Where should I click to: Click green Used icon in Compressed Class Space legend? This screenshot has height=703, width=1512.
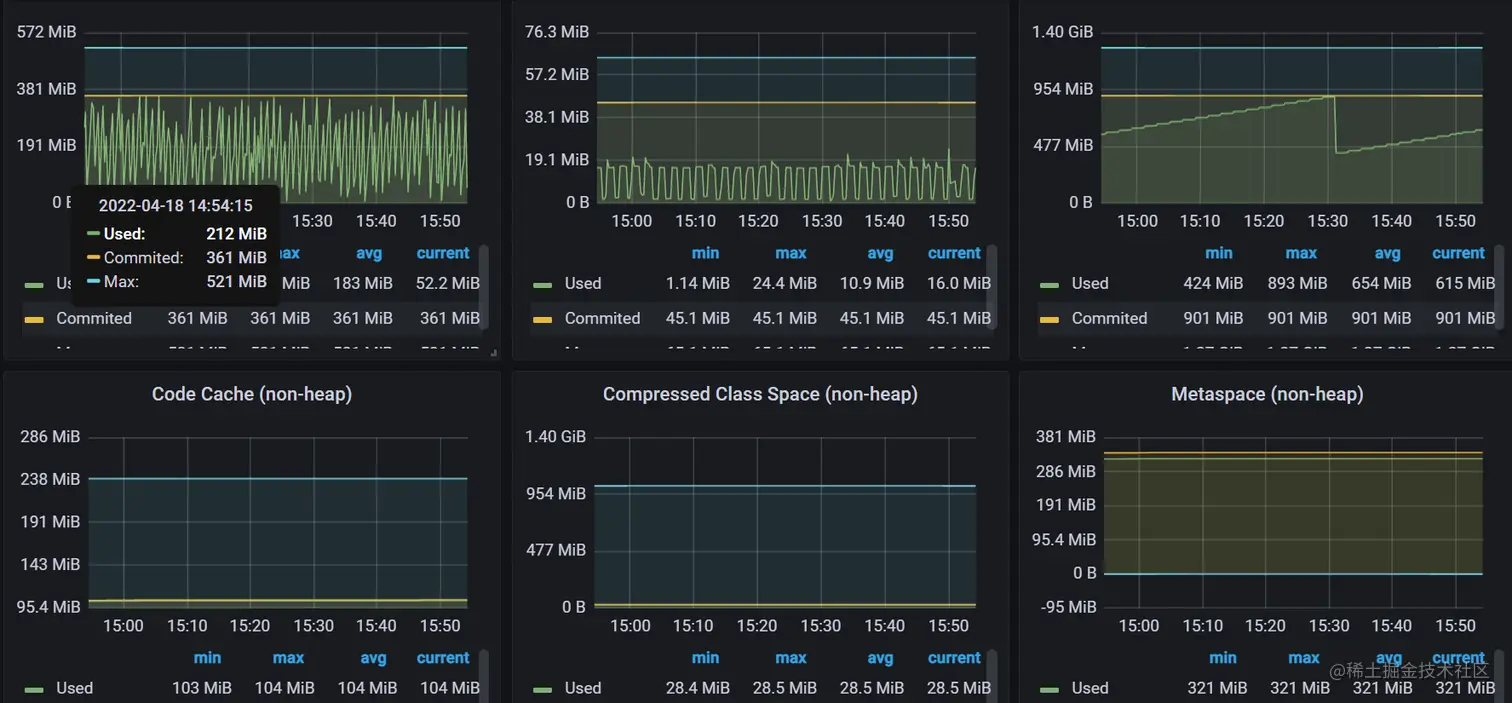click(542, 689)
